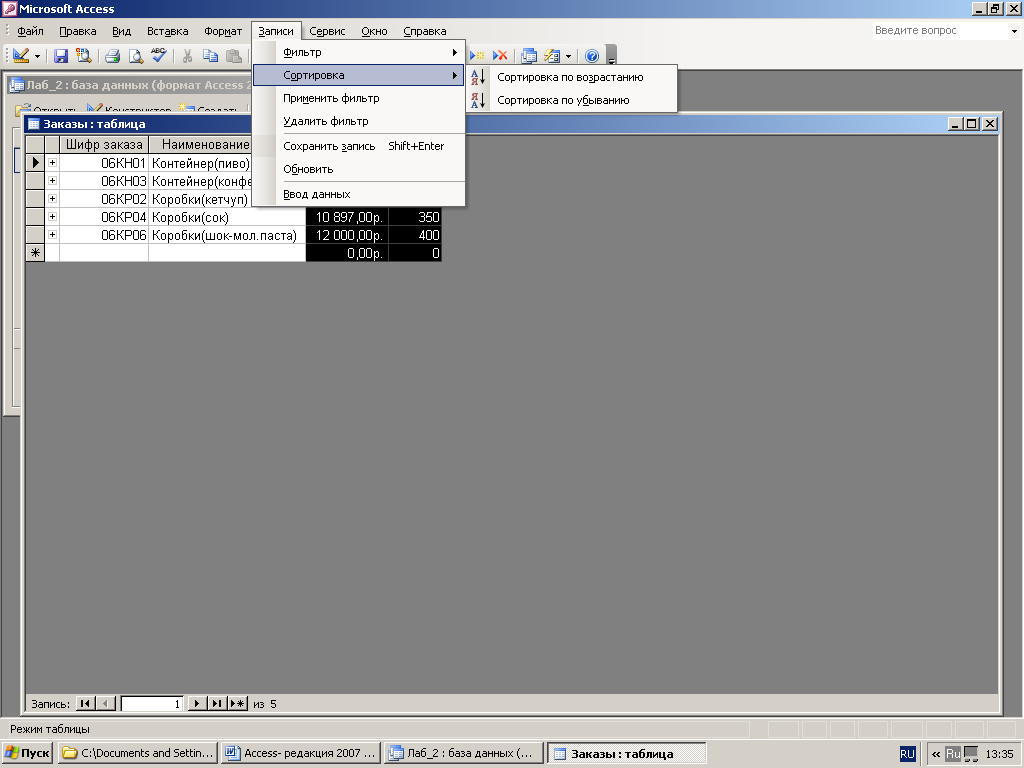Open the Фильтр submenu

pos(359,52)
